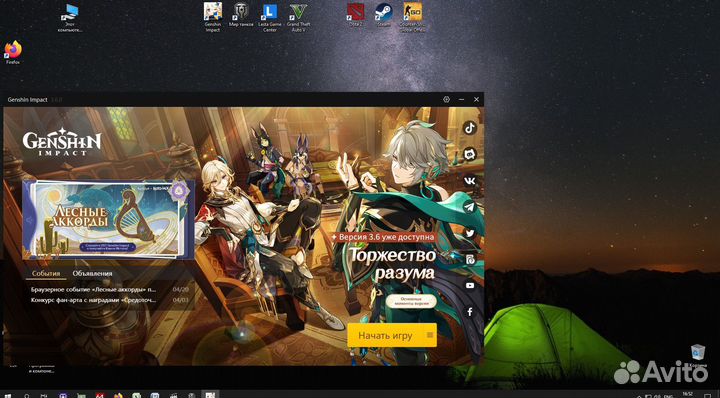The width and height of the screenshot is (720, 398).
Task: Open the Twitter bird icon
Action: [469, 233]
